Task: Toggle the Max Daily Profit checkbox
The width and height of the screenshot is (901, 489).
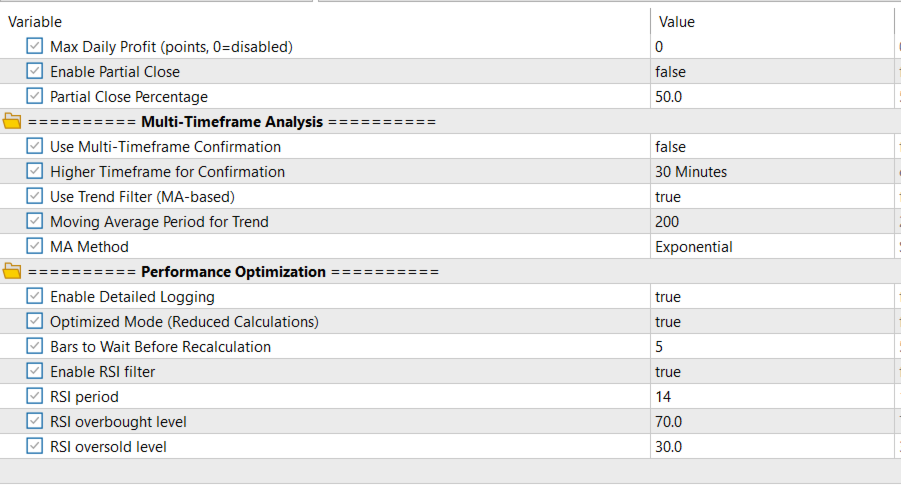Action: pyautogui.click(x=35, y=47)
